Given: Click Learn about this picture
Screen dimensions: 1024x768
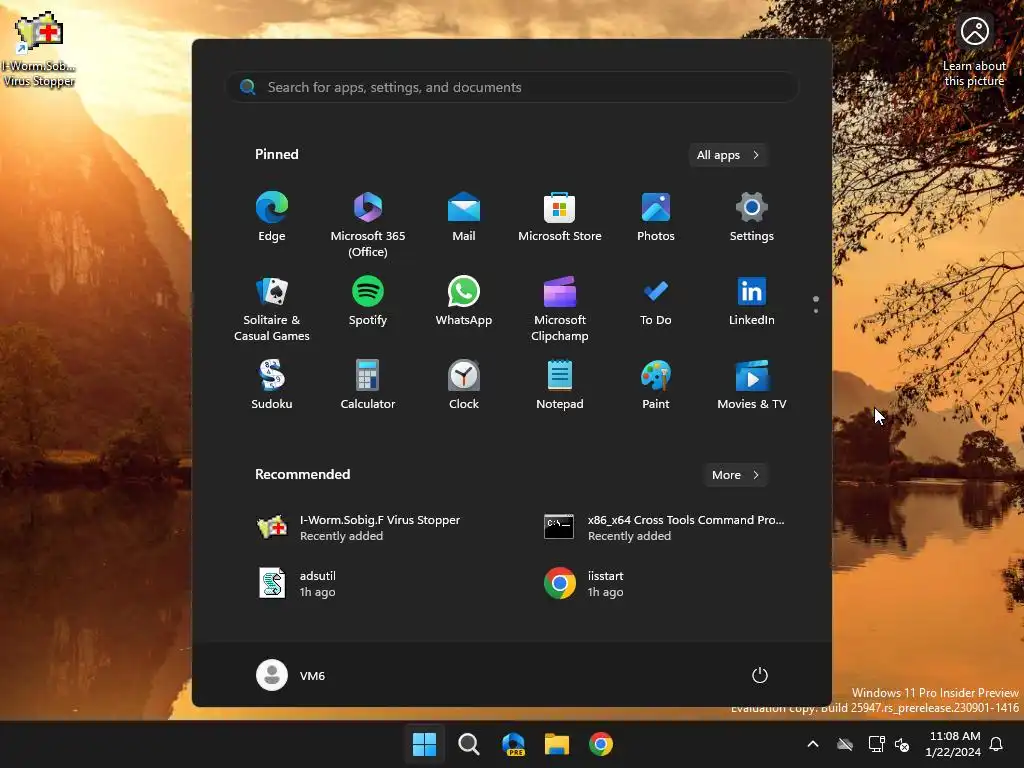Looking at the screenshot, I should (974, 51).
